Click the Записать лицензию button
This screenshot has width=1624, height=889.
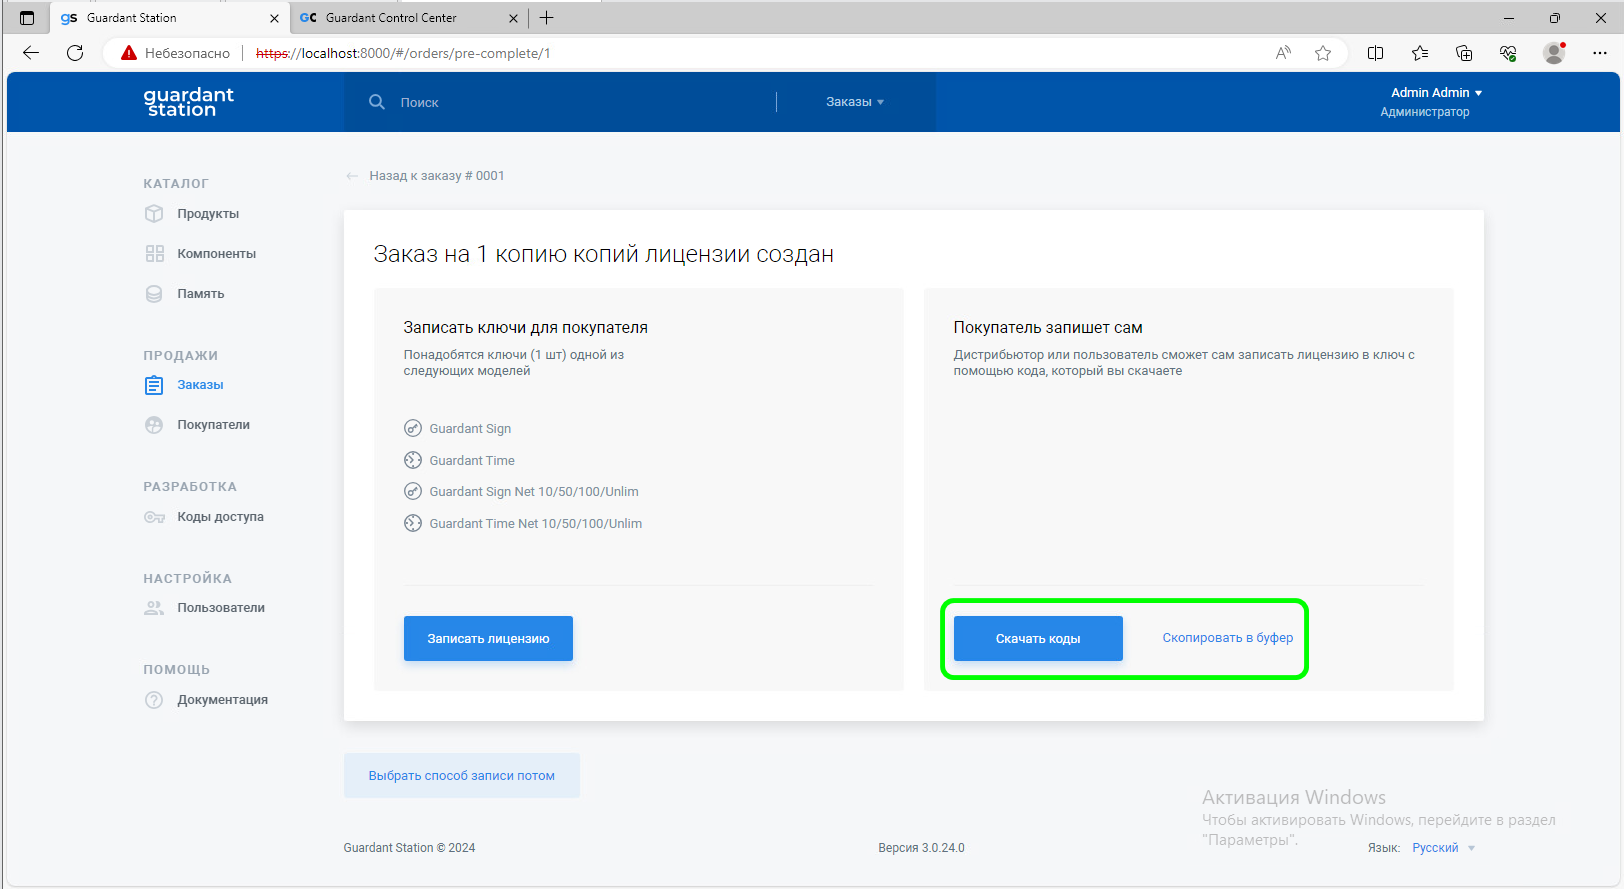click(488, 639)
